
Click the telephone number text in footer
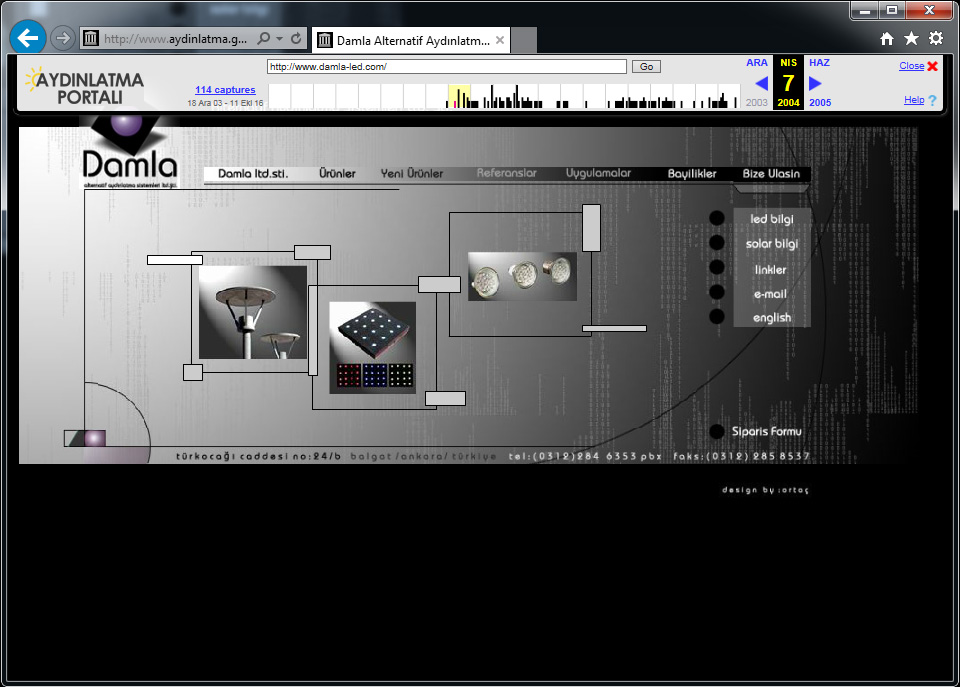click(585, 457)
